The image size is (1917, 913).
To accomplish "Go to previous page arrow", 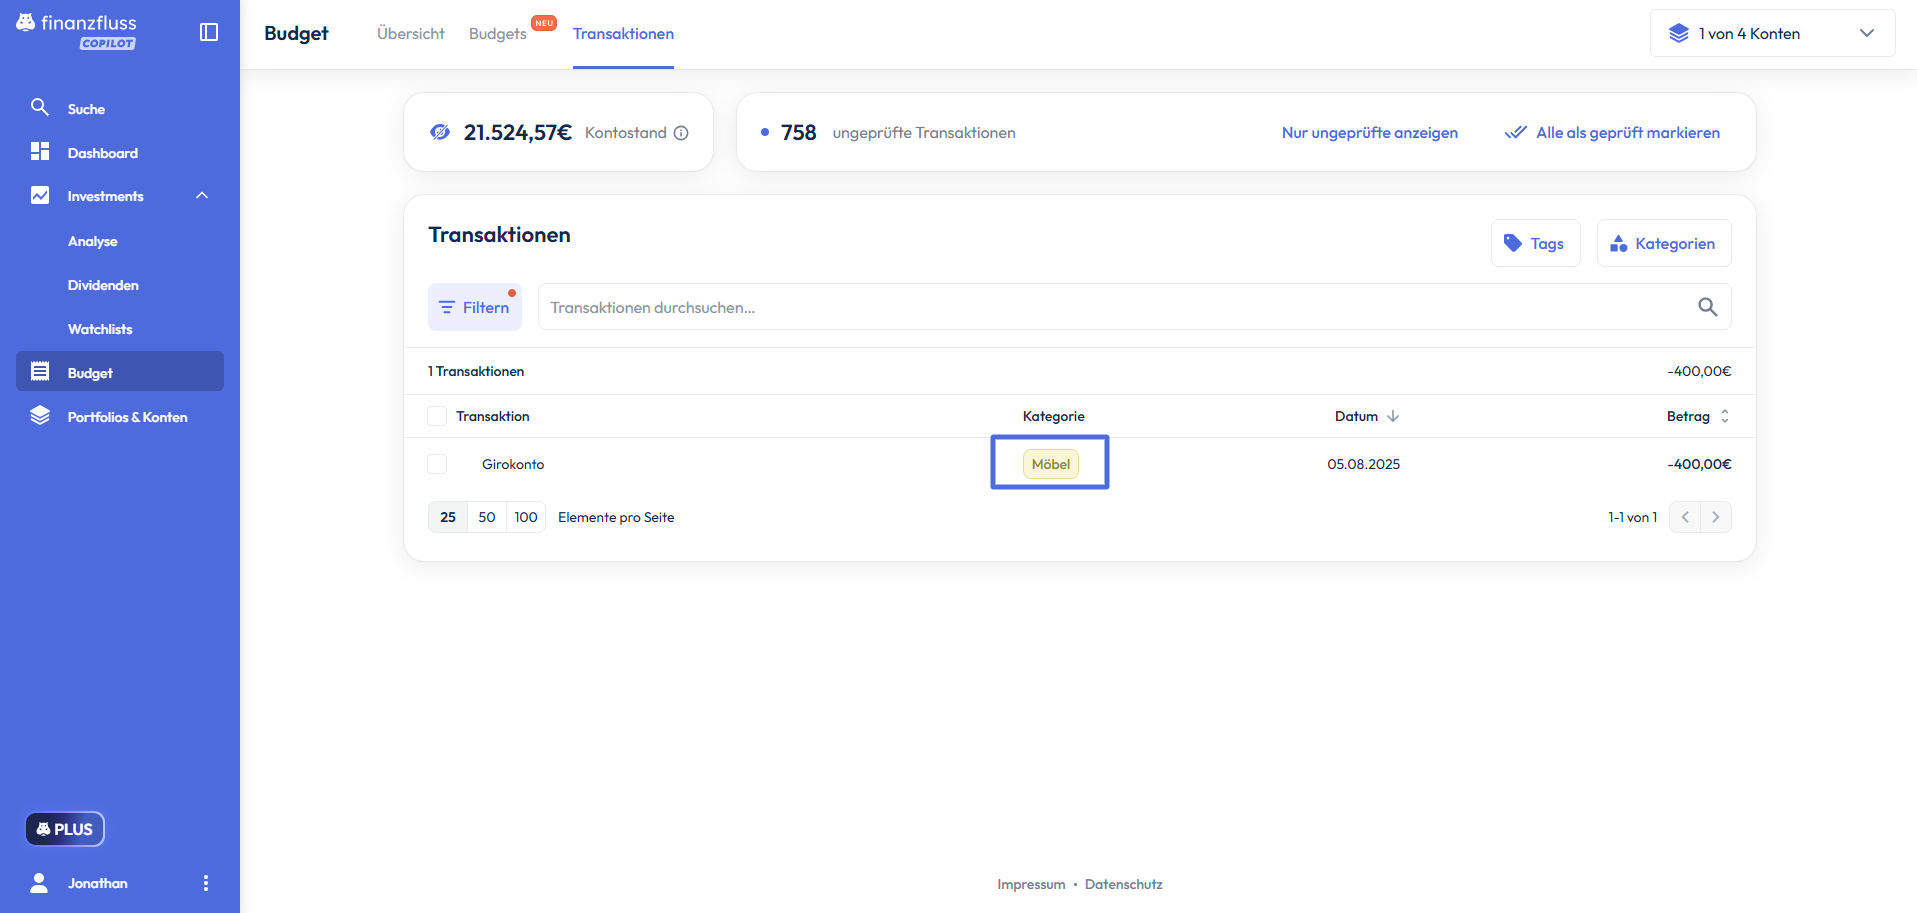I will 1685,517.
